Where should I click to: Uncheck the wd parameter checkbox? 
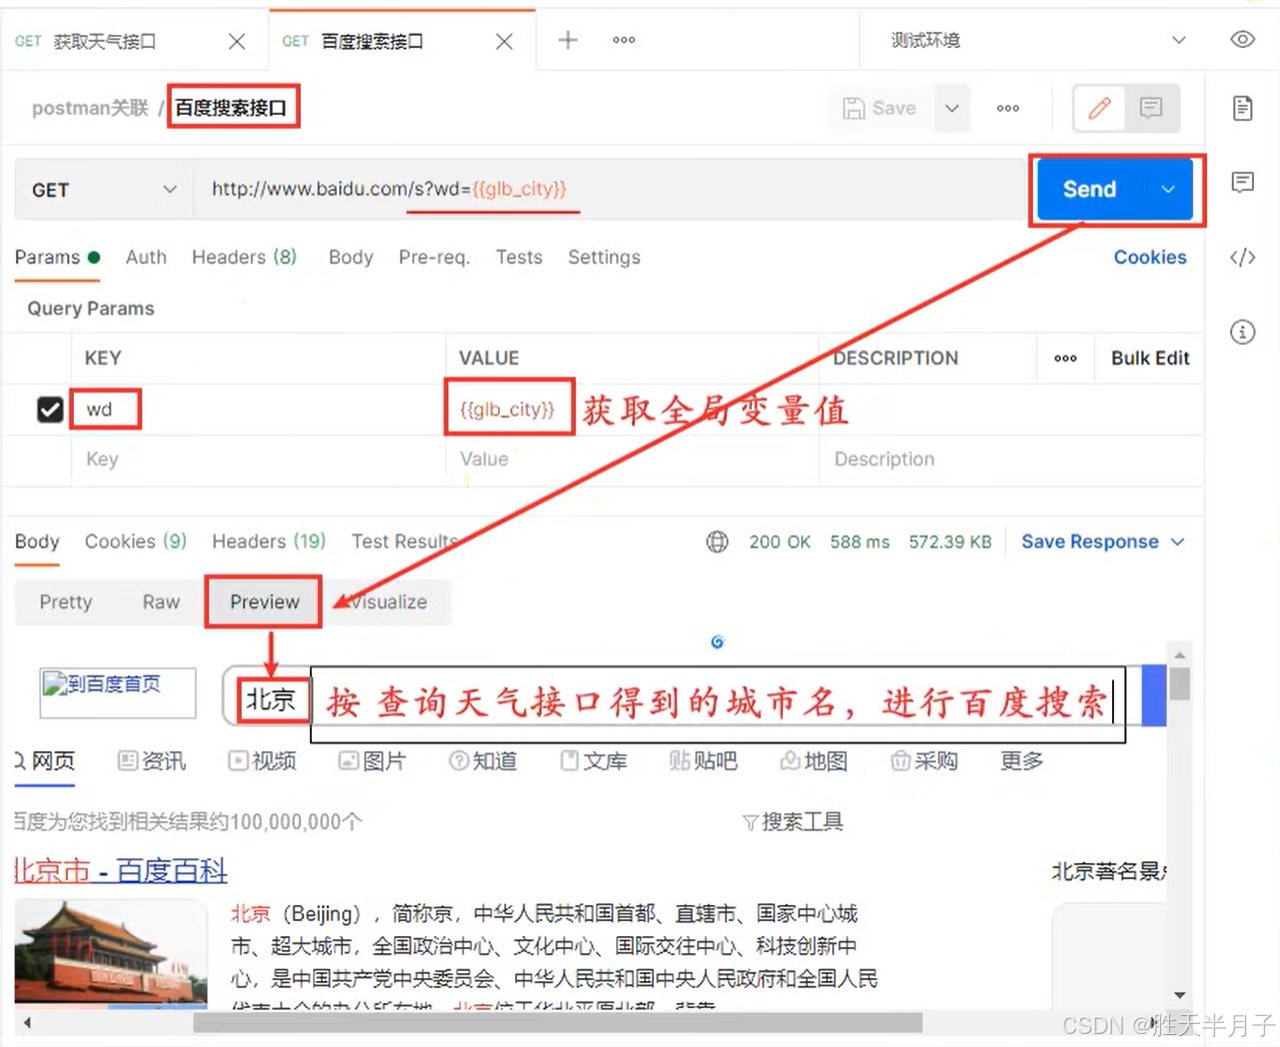[50, 409]
